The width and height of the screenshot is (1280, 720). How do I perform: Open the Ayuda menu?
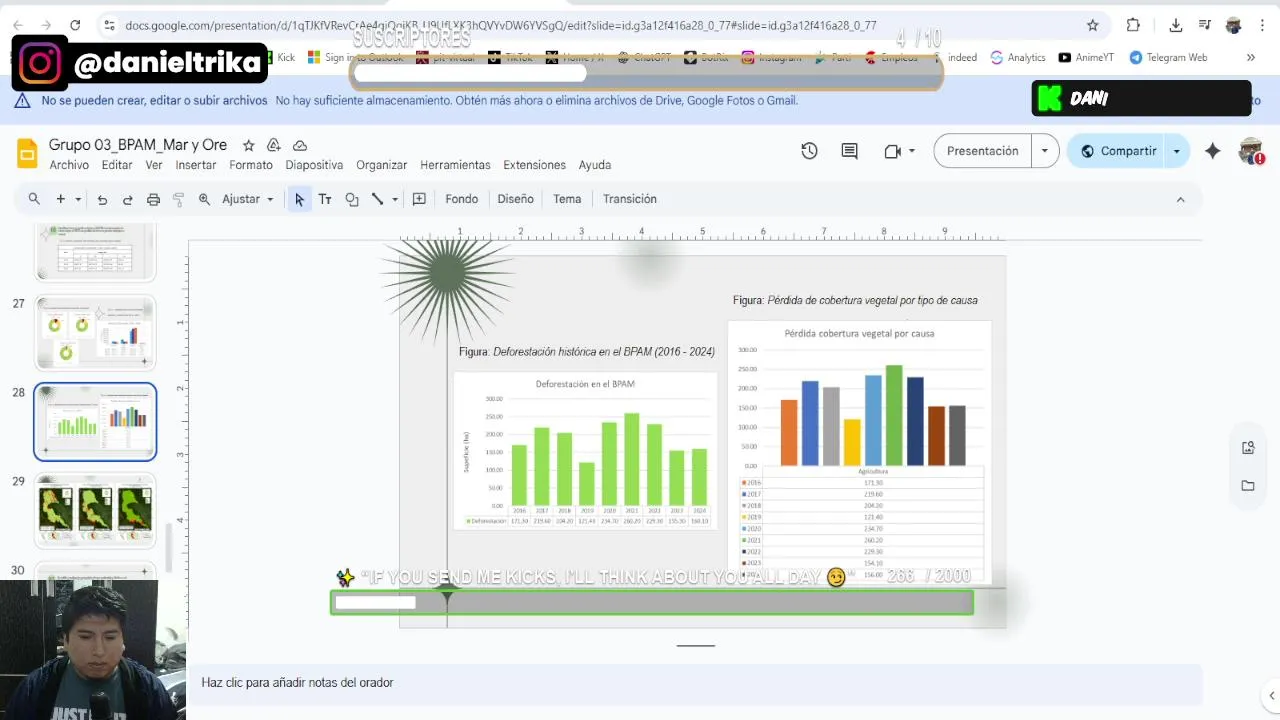(595, 165)
